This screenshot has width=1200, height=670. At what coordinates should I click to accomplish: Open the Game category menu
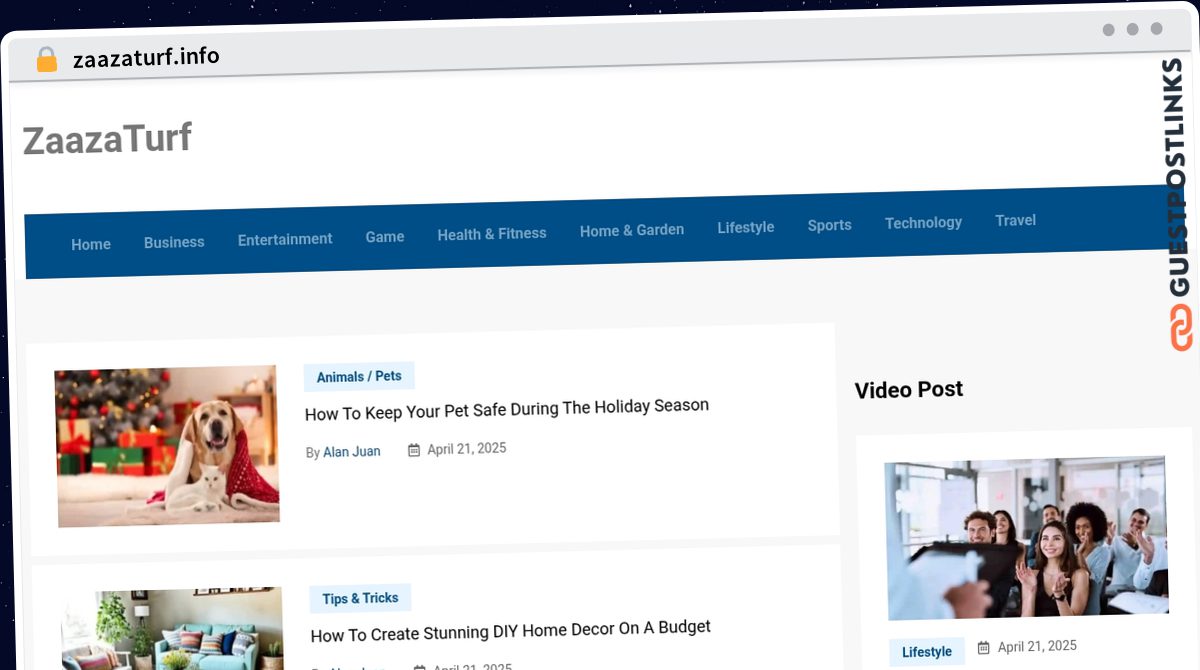point(385,237)
